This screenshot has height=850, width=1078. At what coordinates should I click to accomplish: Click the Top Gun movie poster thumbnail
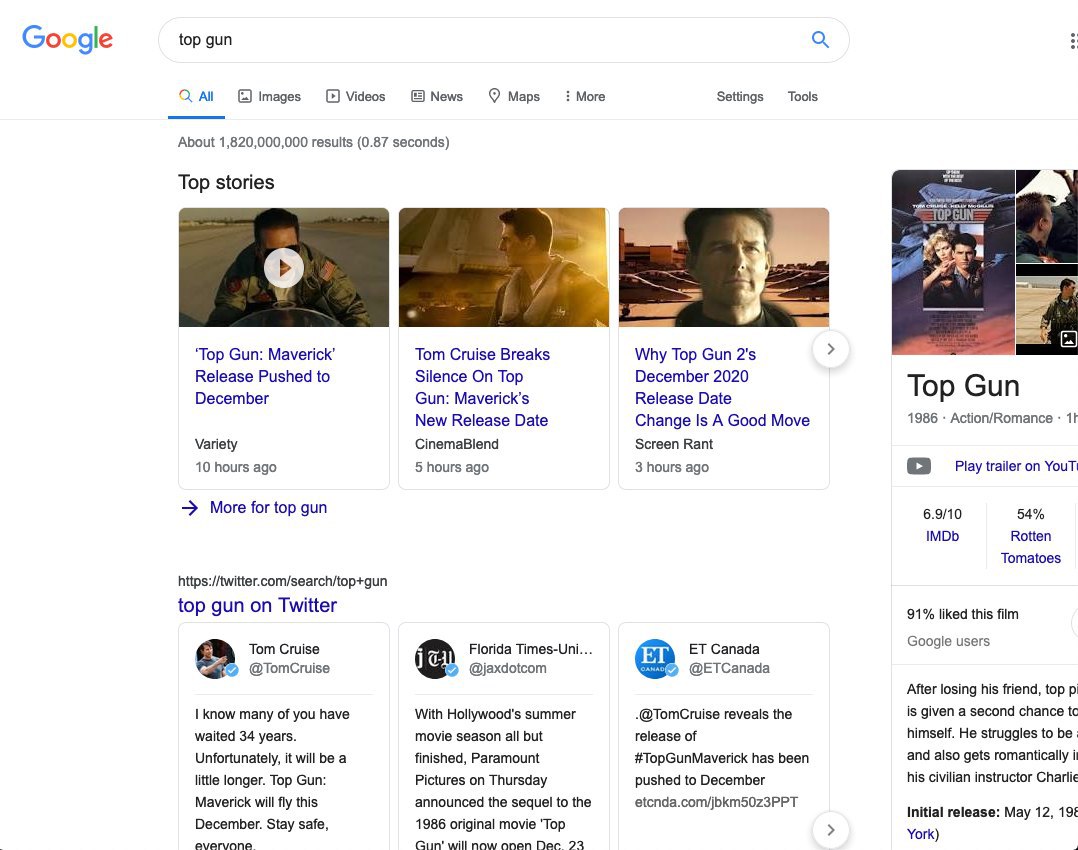(953, 262)
